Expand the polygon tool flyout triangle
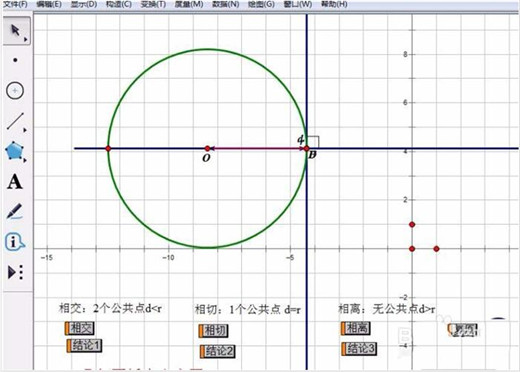This screenshot has width=520, height=372. click(25, 160)
